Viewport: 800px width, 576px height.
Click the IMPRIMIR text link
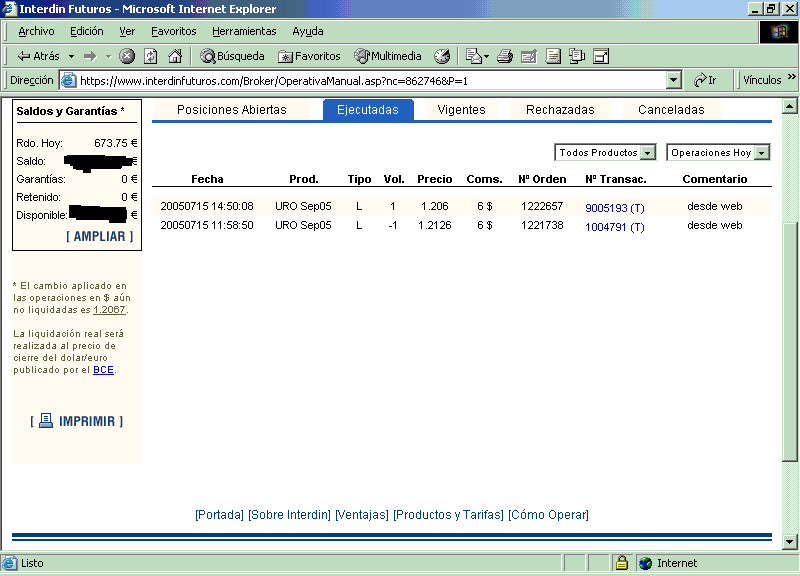pos(87,421)
